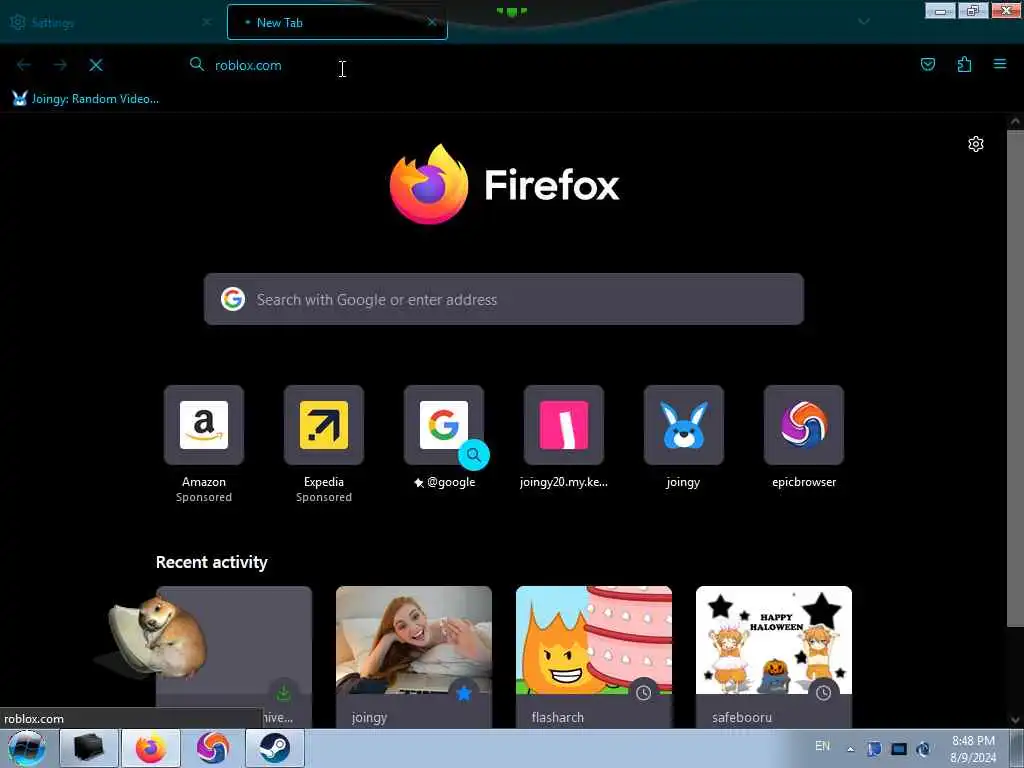The height and width of the screenshot is (768, 1024).
Task: Open new tab personalize gear
Action: 975,144
